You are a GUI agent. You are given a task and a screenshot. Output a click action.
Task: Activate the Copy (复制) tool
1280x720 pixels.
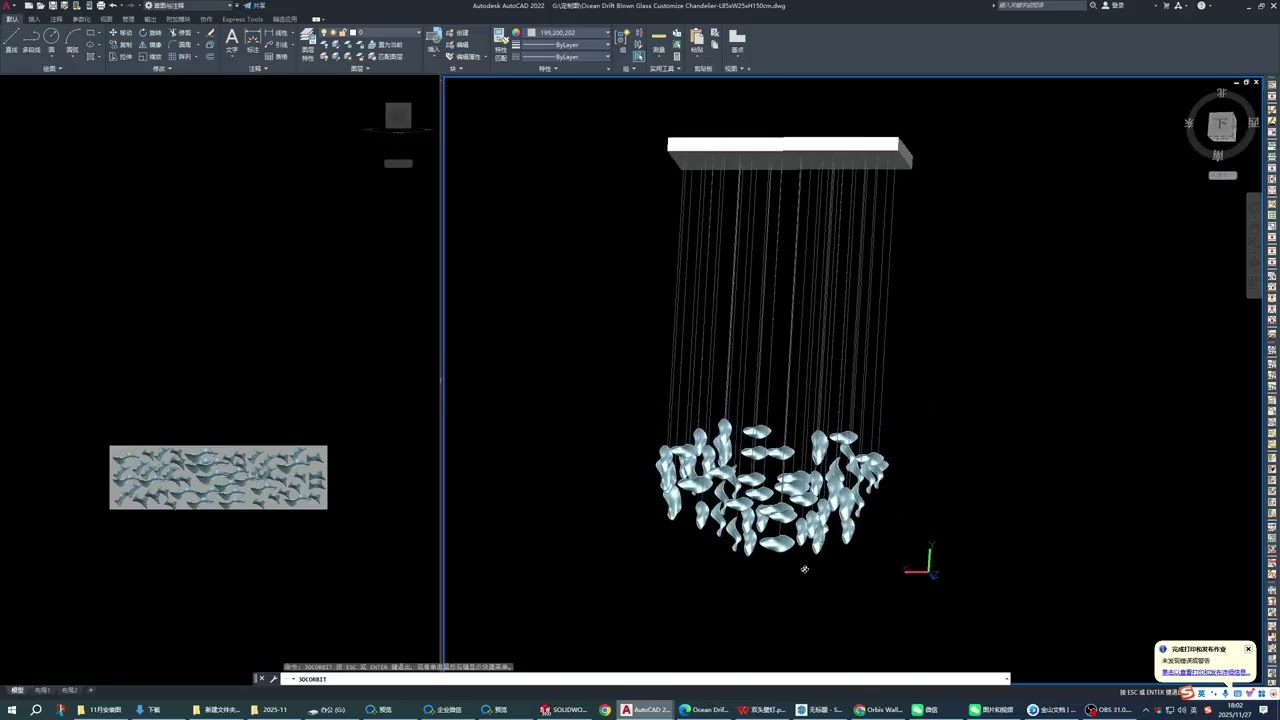click(x=120, y=45)
